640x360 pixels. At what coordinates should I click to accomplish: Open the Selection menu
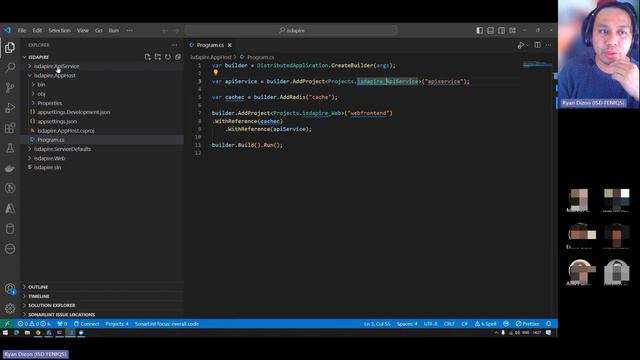coord(59,31)
